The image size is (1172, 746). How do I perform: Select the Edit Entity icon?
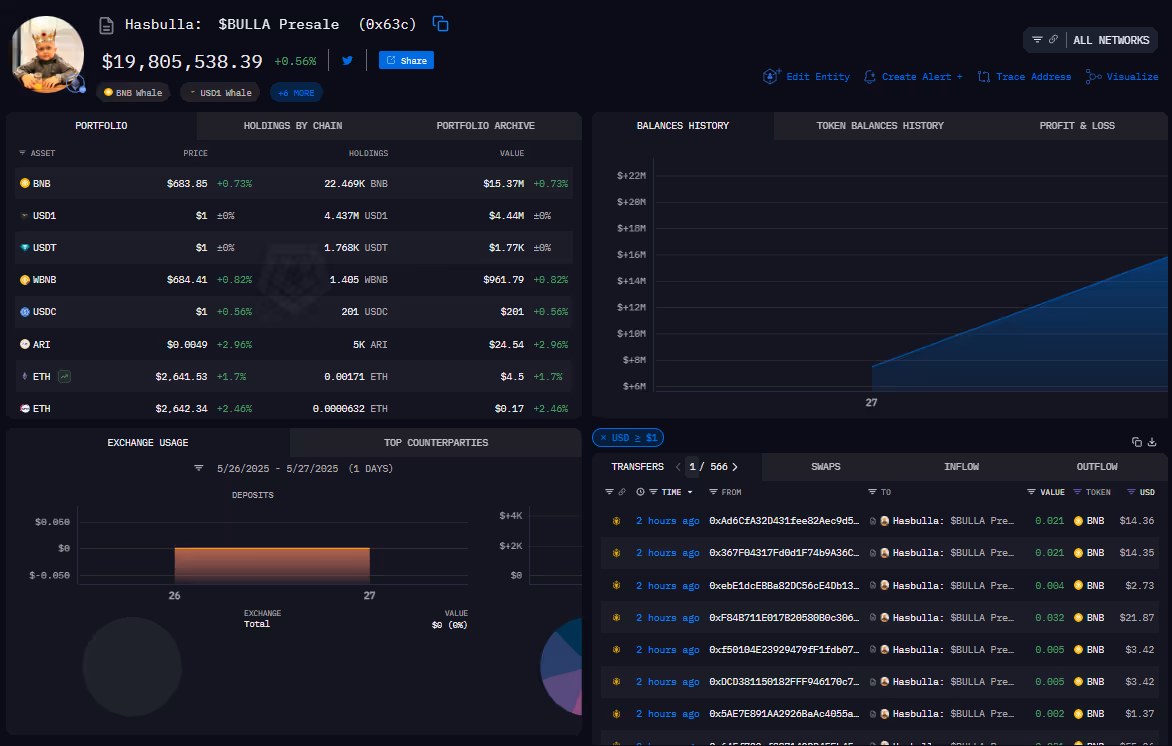click(x=770, y=76)
